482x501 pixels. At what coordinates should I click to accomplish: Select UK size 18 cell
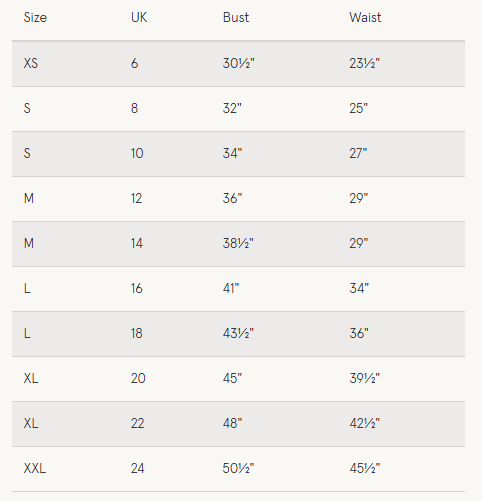pyautogui.click(x=137, y=333)
